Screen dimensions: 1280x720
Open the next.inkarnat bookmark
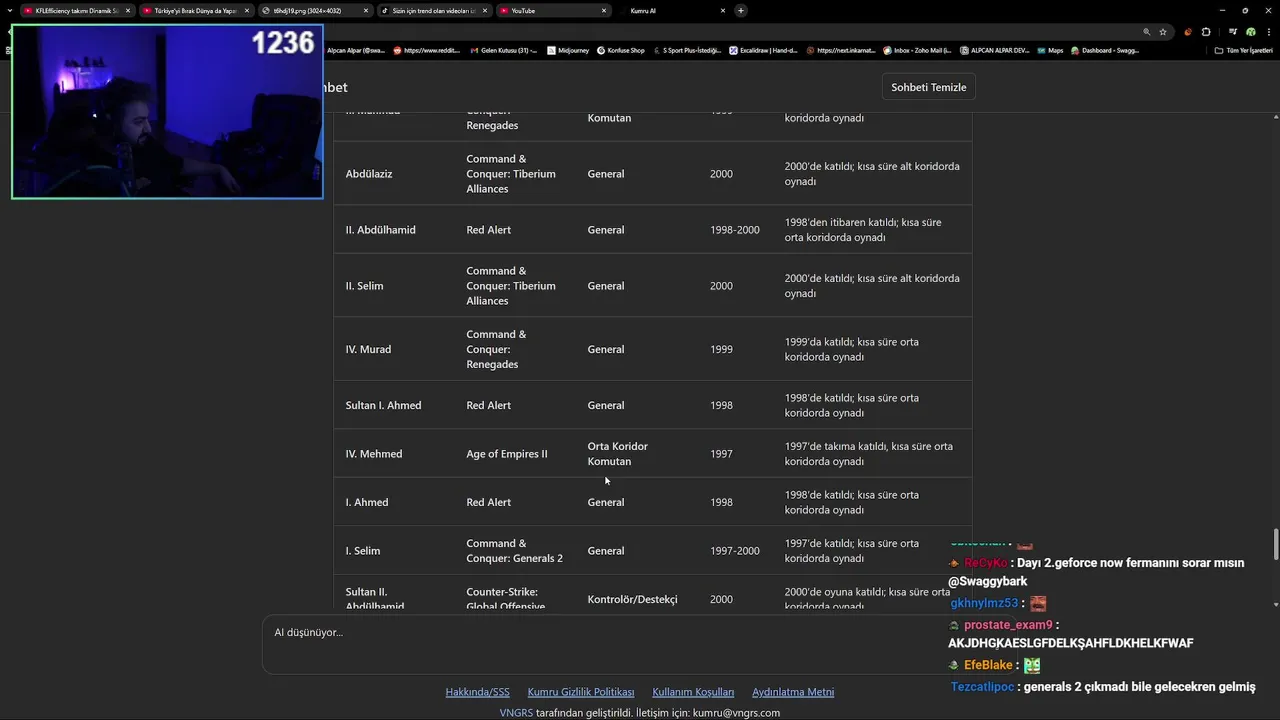pos(841,50)
